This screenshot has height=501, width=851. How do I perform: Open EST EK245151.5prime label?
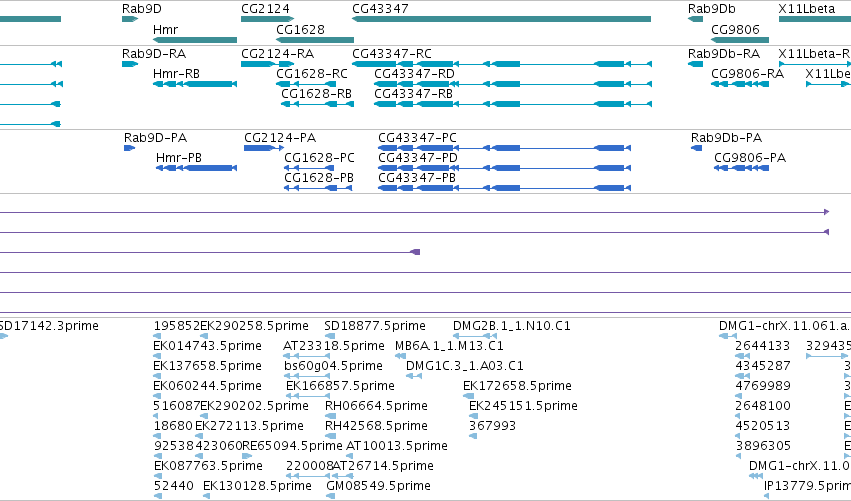coord(523,406)
